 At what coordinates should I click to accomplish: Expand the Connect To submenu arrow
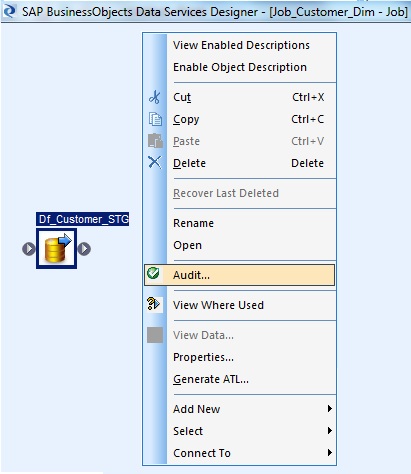[330, 453]
